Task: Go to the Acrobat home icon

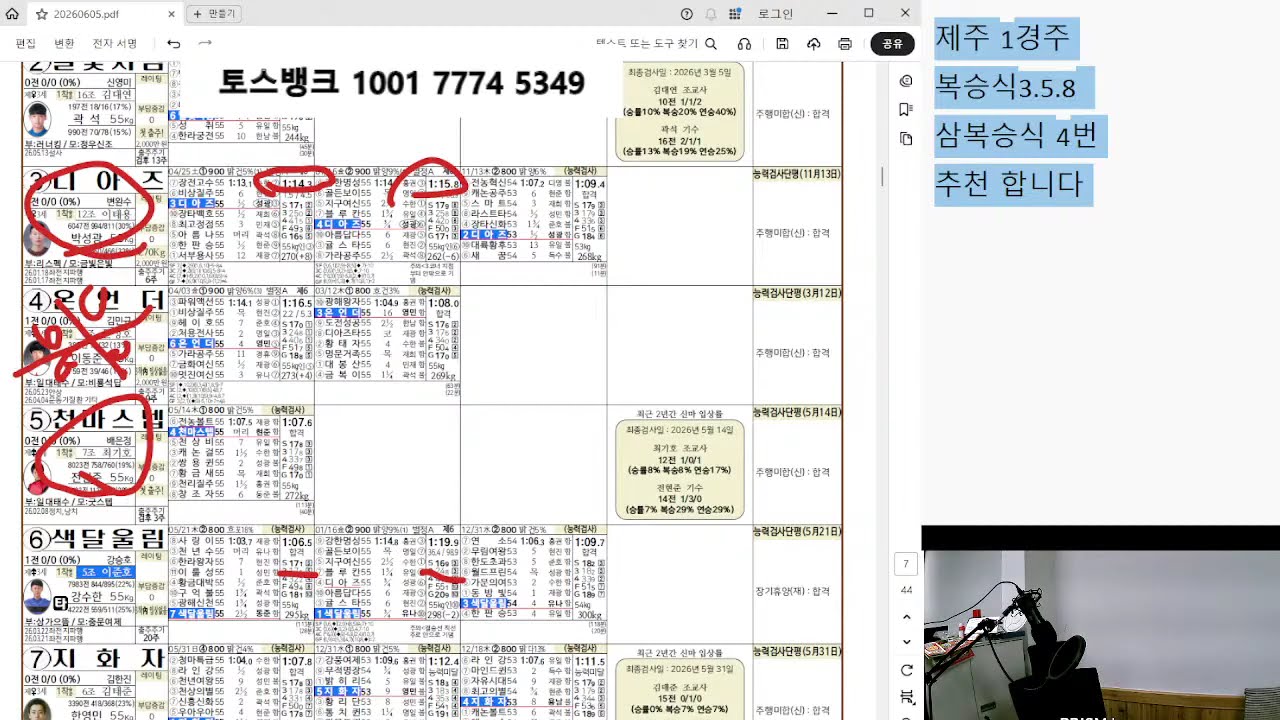Action: 12,14
